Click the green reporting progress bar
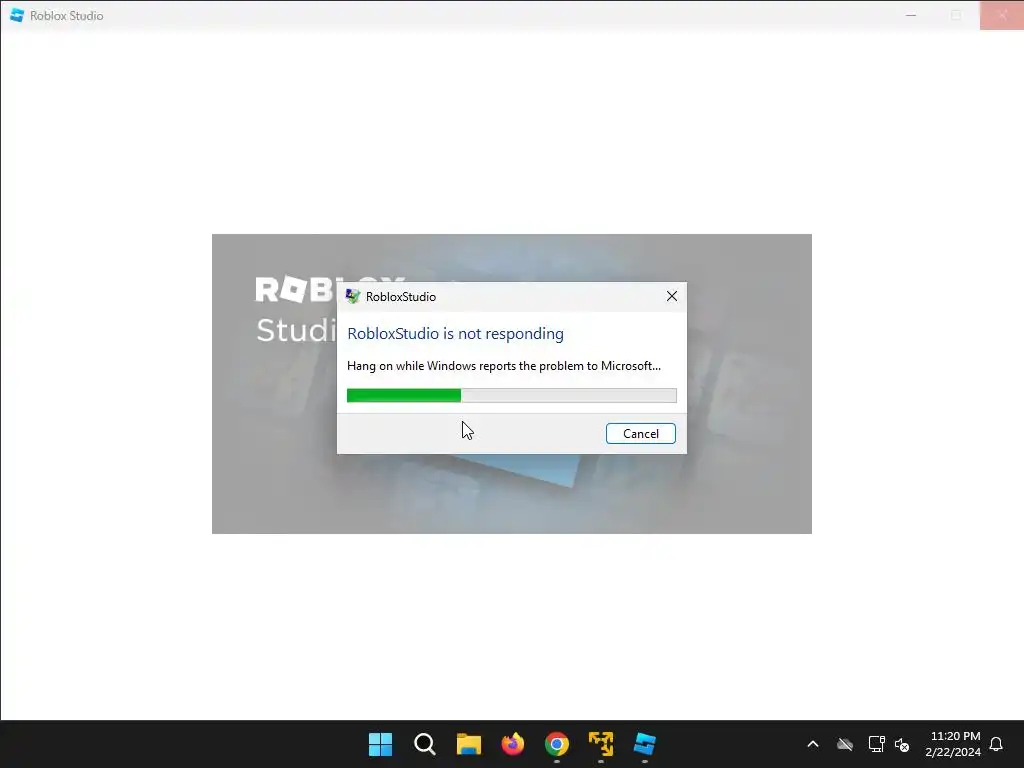Screen dimensions: 1024x768 pos(511,395)
